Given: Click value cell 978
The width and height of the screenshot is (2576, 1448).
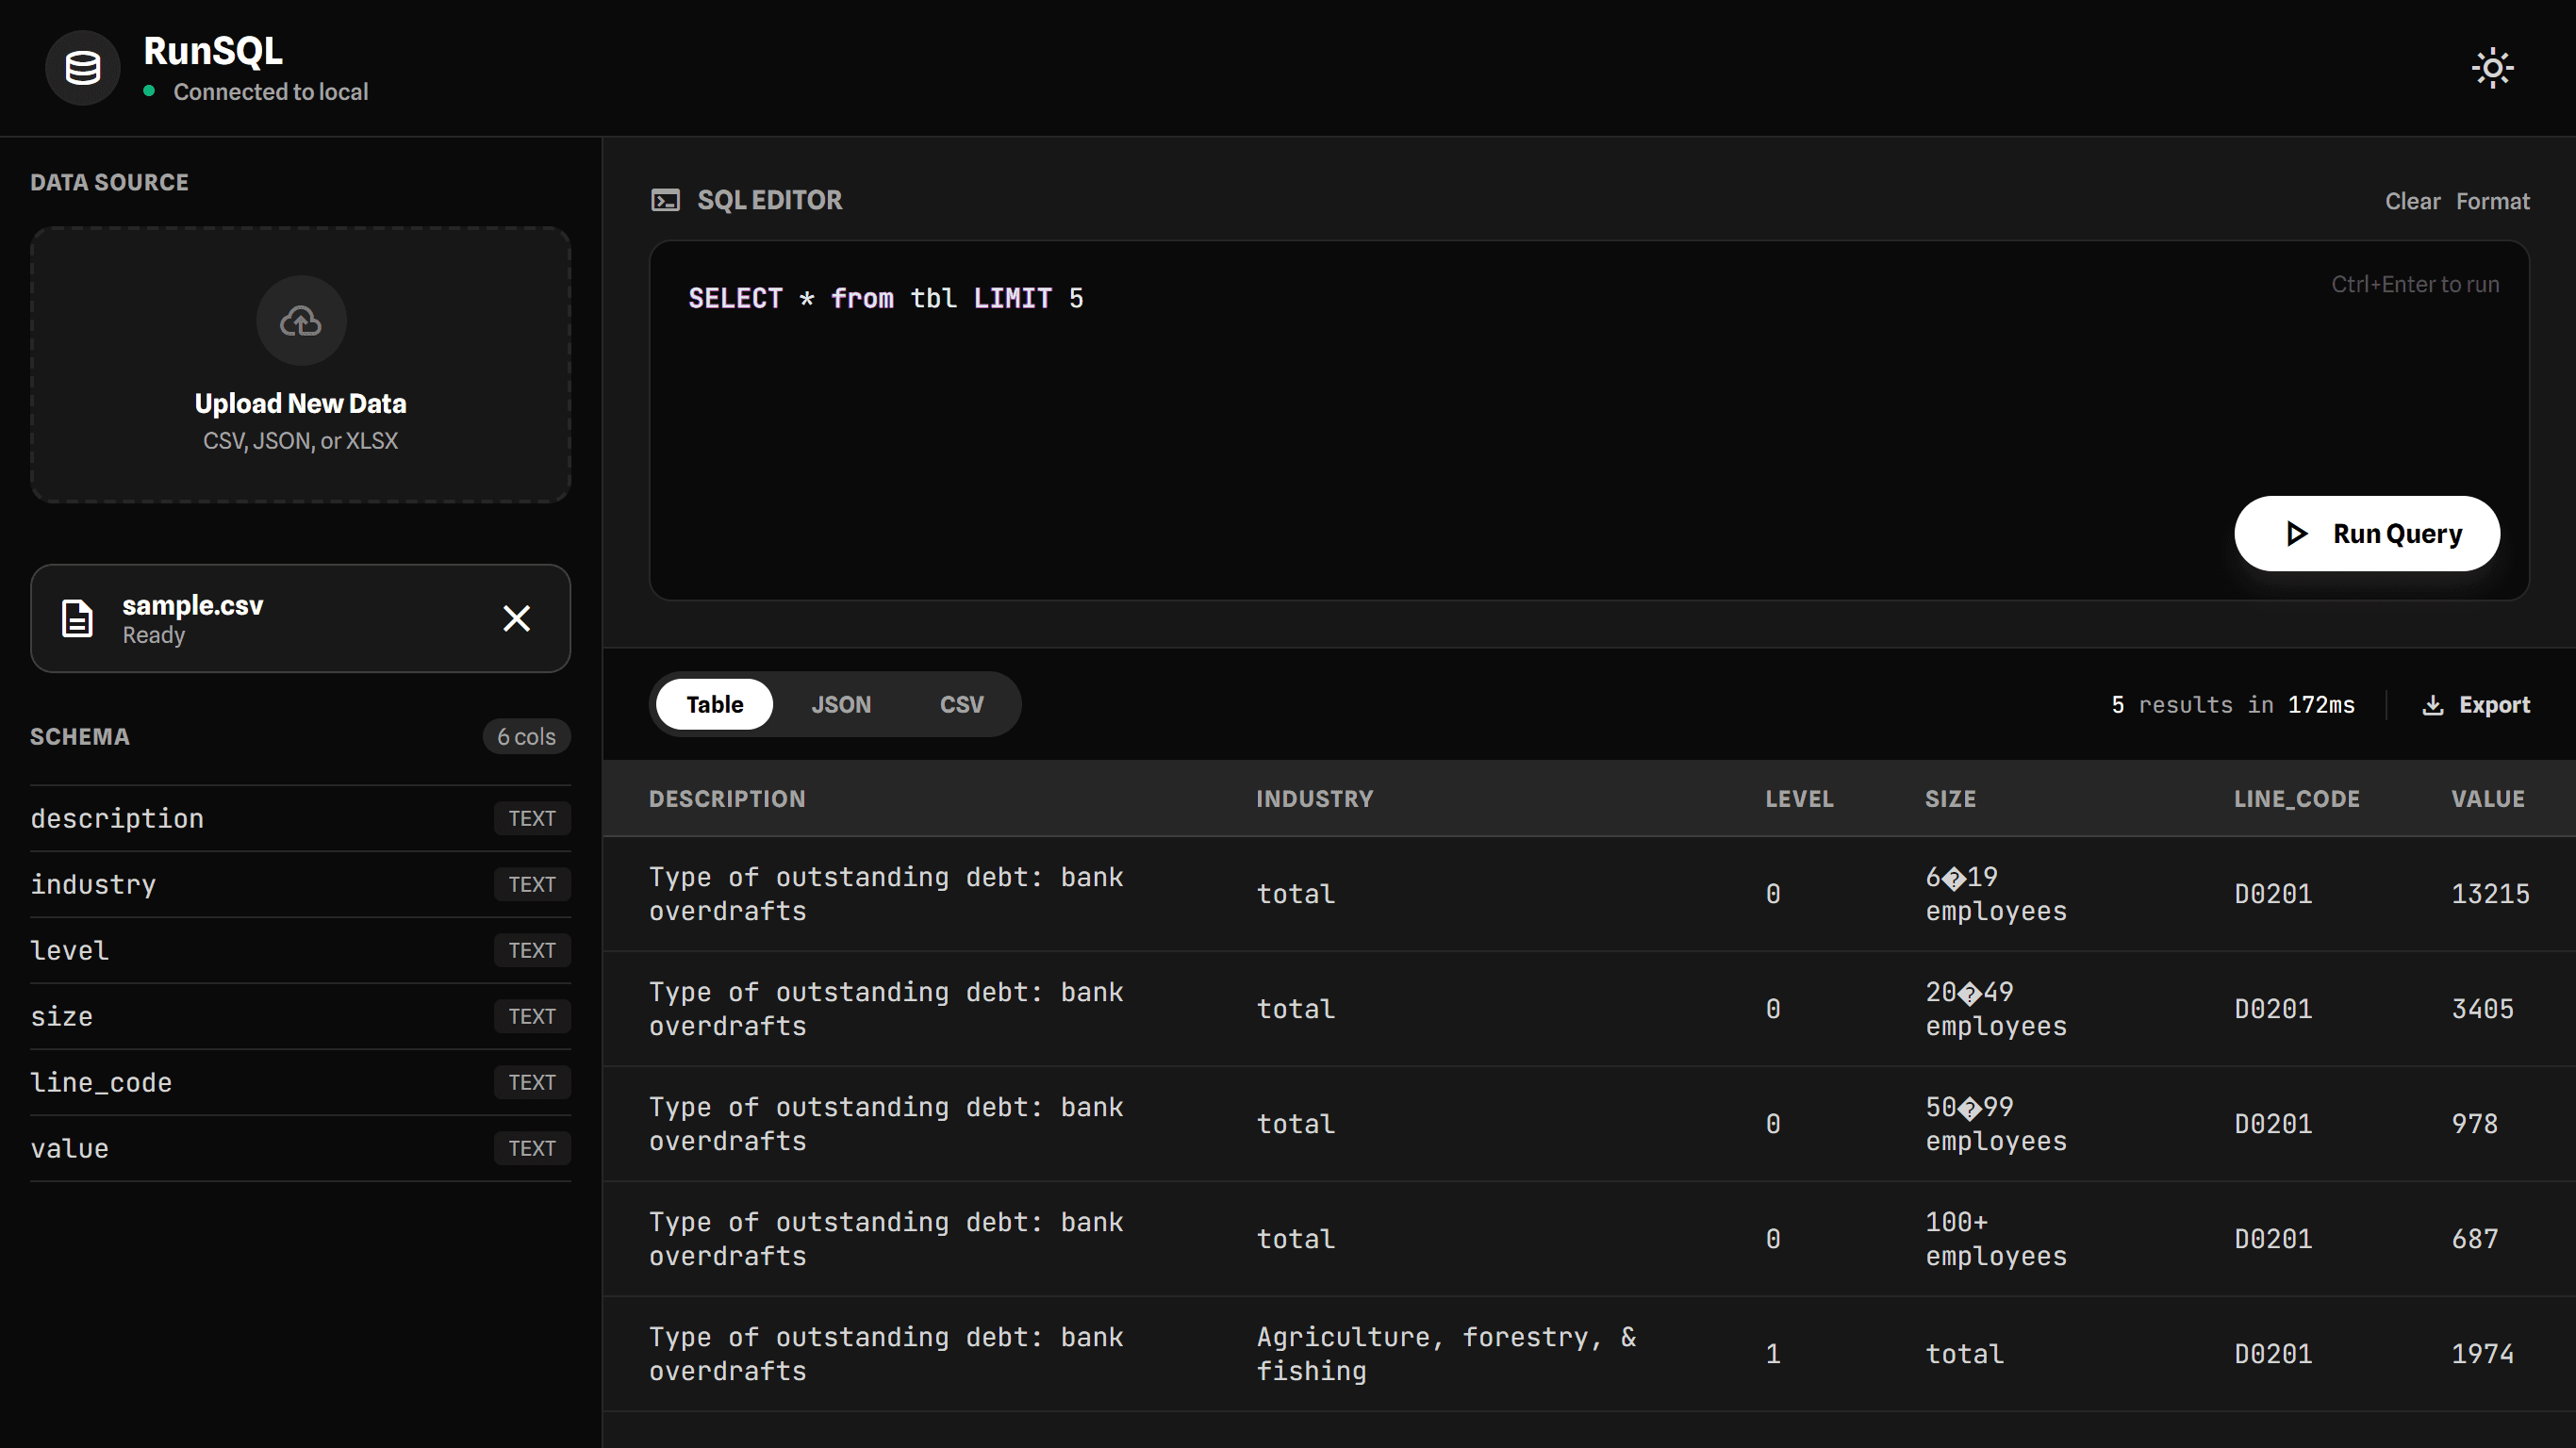Looking at the screenshot, I should pos(2474,1124).
